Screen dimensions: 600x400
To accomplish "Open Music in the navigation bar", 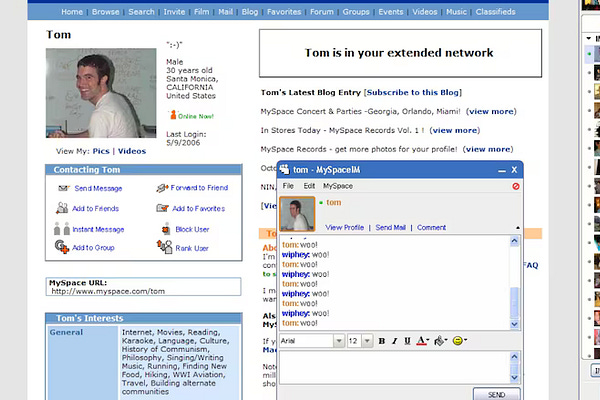I will [x=456, y=12].
